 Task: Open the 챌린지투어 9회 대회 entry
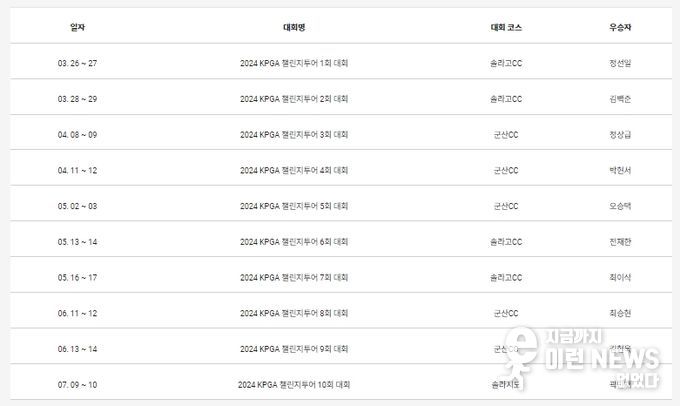click(x=294, y=349)
